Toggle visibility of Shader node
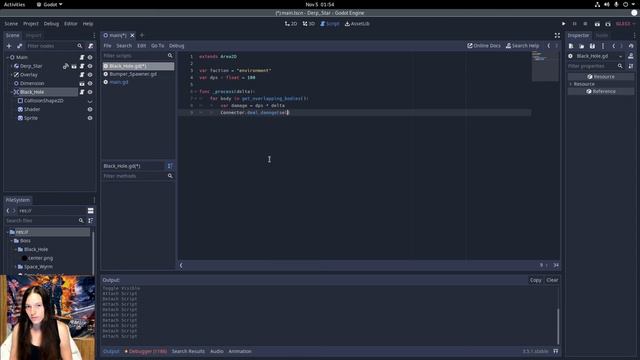640x360 pixels. [x=90, y=109]
